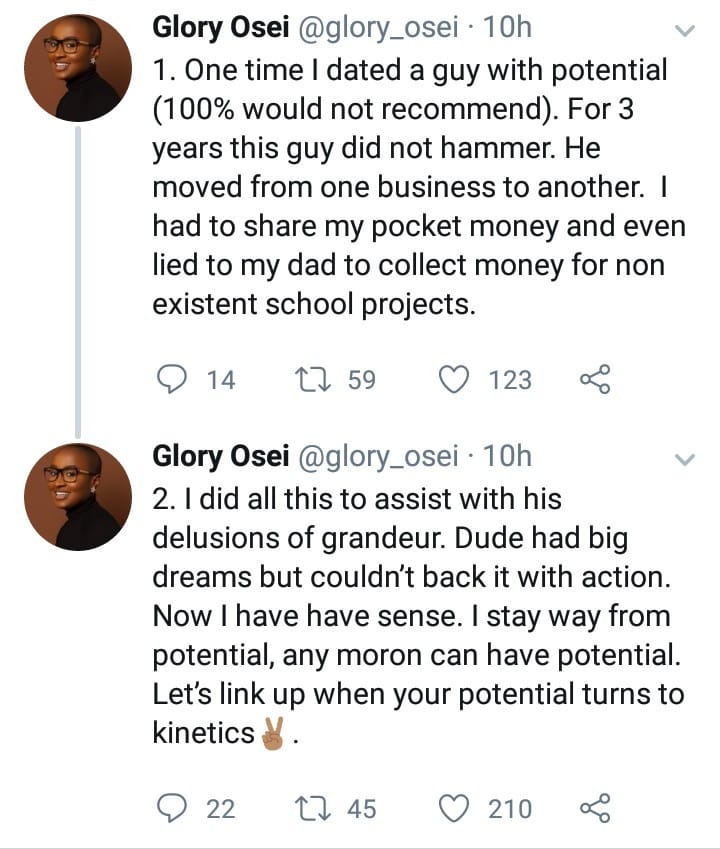This screenshot has height=849, width=720.
Task: Share the second tweet about kinetics
Action: [x=594, y=808]
